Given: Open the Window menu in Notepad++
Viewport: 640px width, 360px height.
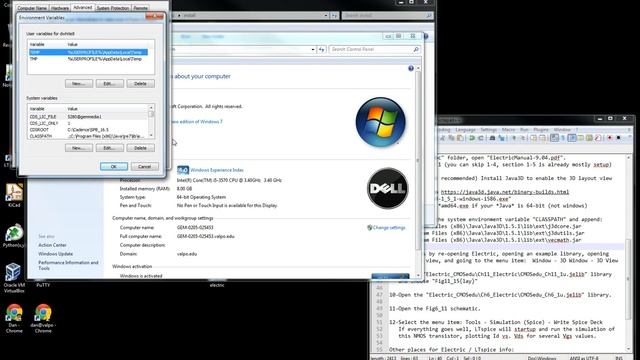Looking at the screenshot, I should click(x=562, y=130).
